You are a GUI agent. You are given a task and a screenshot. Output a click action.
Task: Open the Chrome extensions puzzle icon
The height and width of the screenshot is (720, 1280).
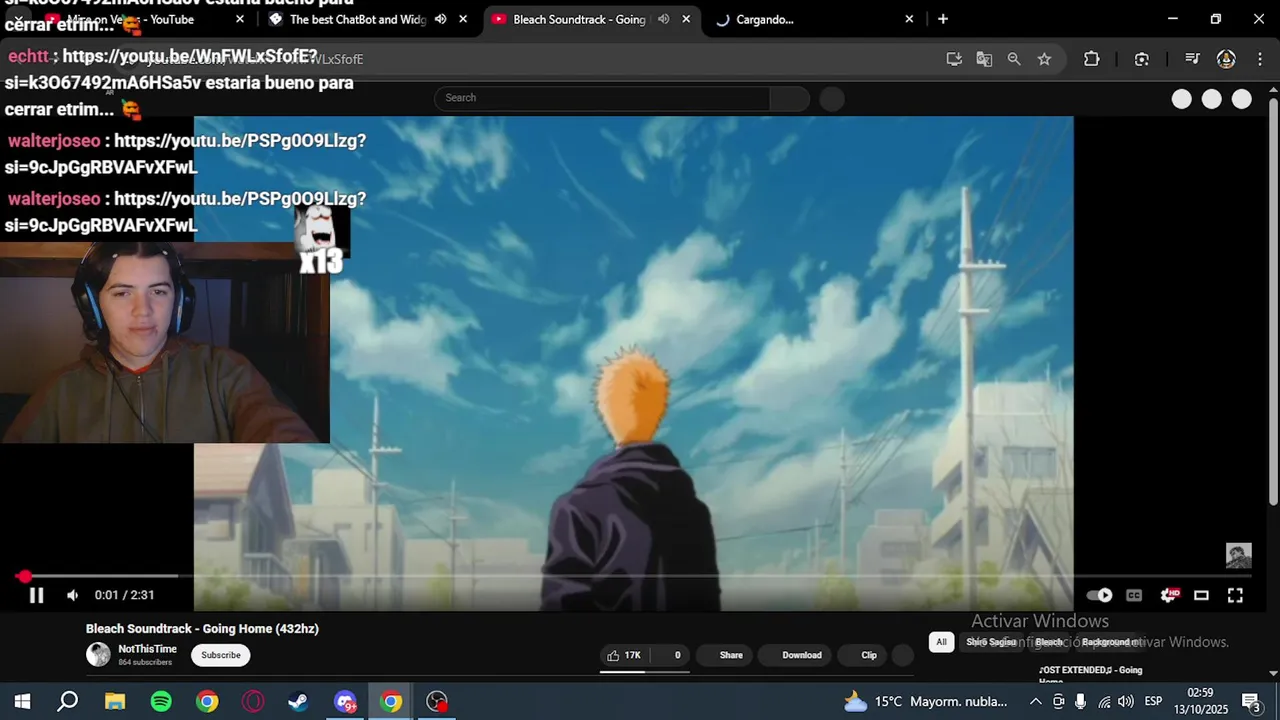(x=1092, y=59)
